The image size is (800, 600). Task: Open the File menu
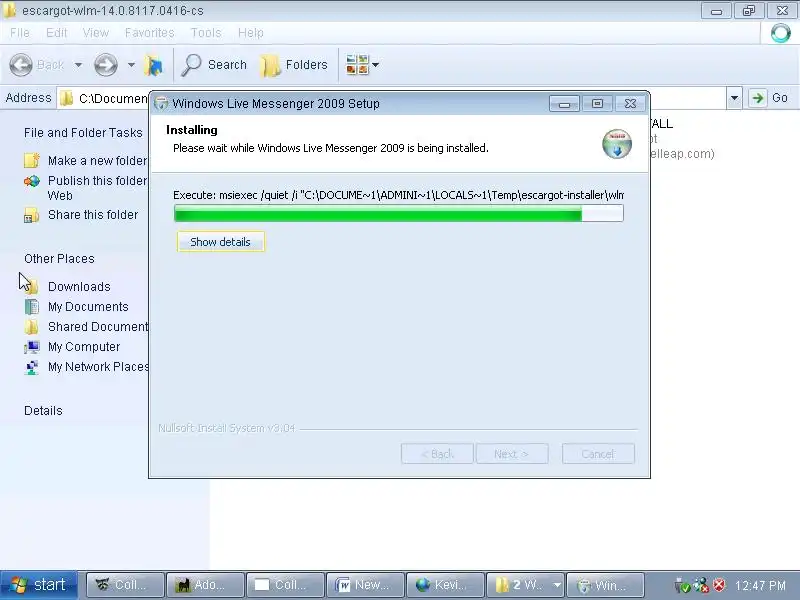[x=19, y=33]
